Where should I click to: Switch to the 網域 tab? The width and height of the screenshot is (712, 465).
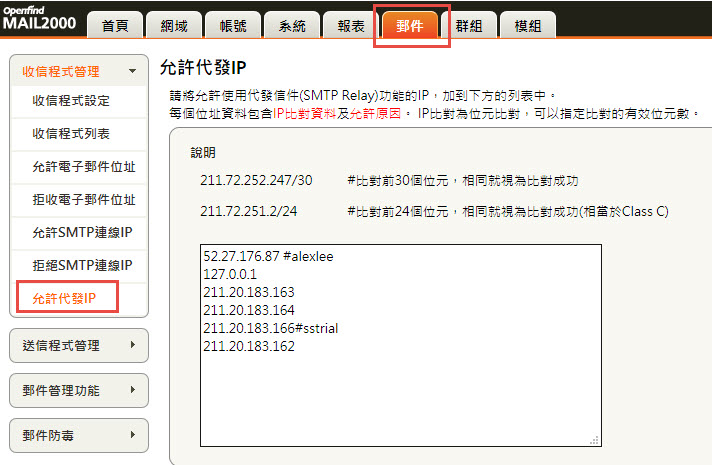174,25
